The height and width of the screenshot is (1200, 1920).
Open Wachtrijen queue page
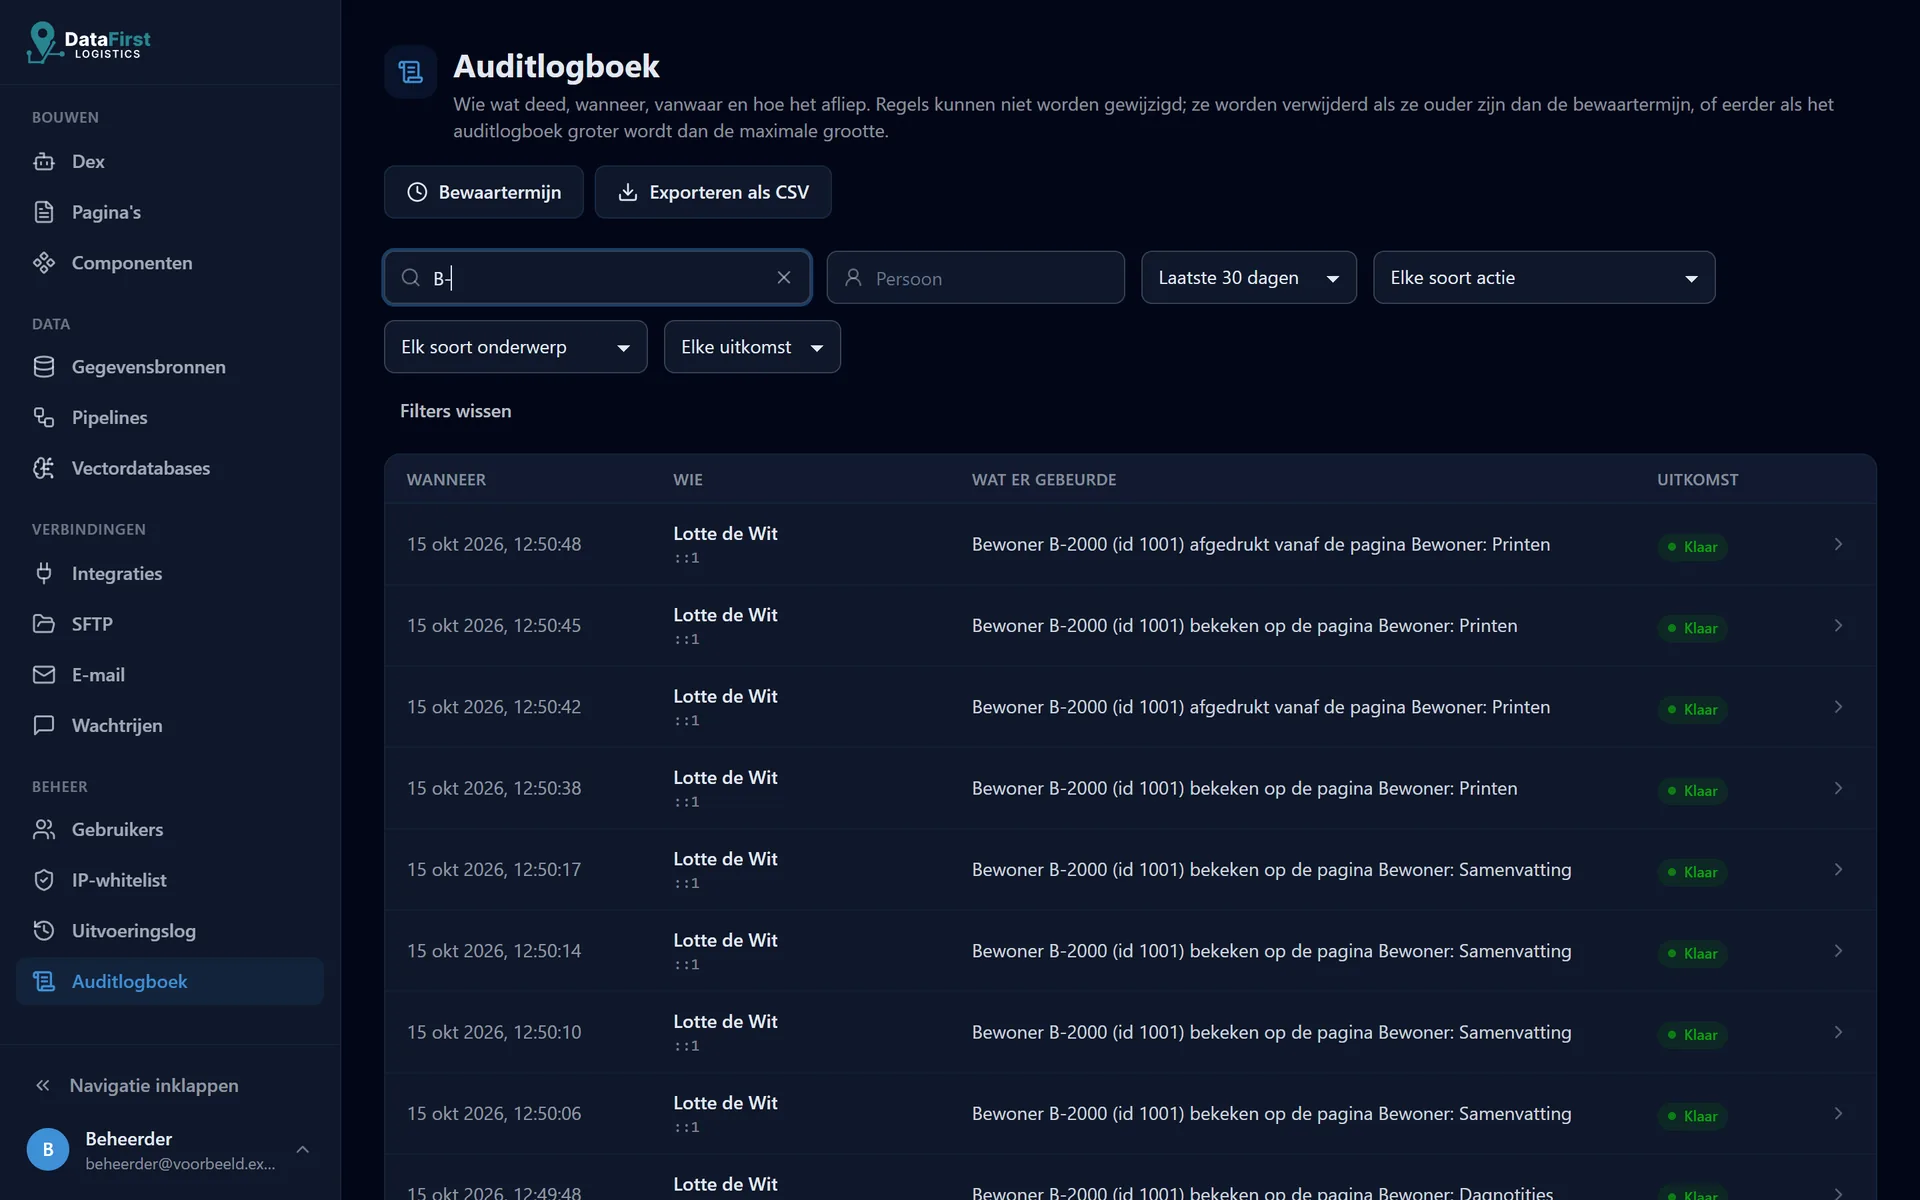pyautogui.click(x=170, y=725)
